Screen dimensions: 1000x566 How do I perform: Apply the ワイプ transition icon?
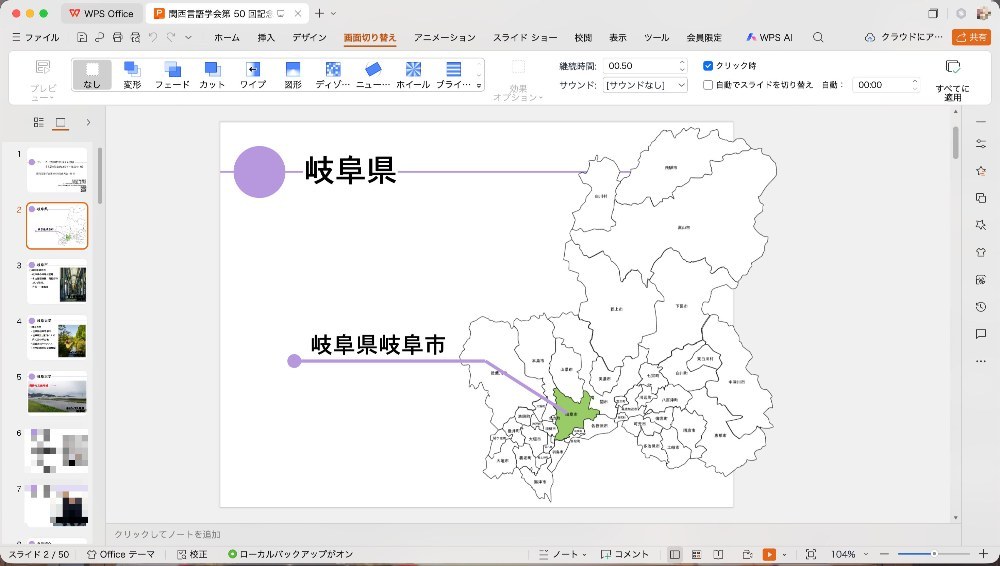click(x=253, y=75)
